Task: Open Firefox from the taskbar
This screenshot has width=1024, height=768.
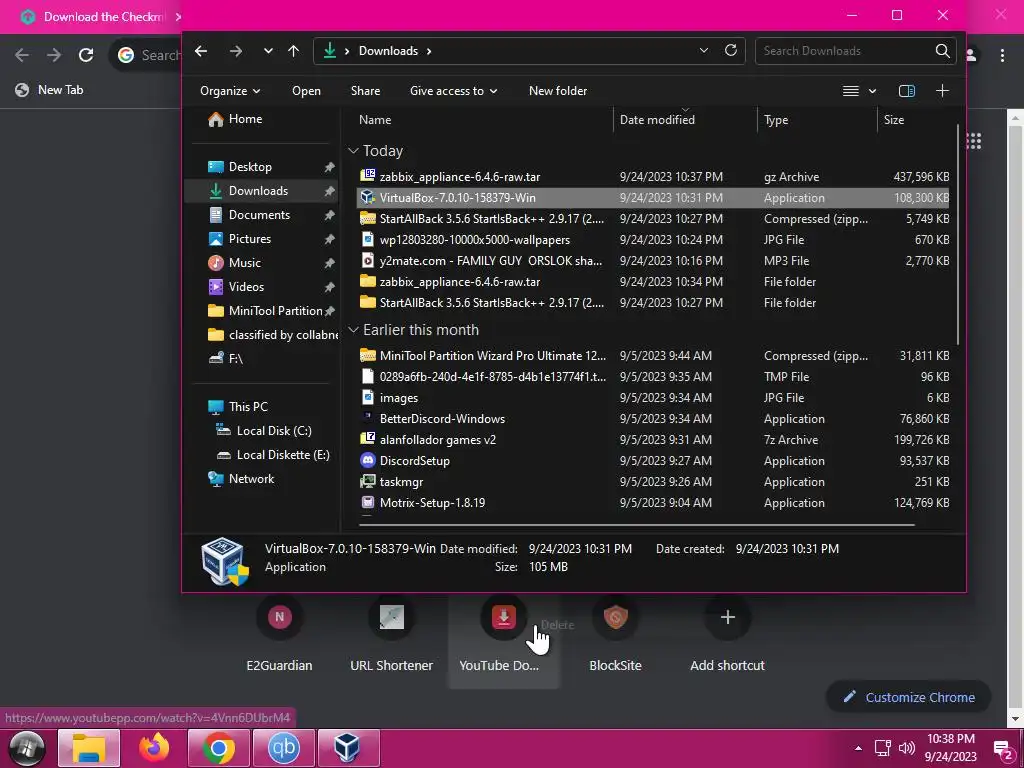Action: tap(154, 748)
